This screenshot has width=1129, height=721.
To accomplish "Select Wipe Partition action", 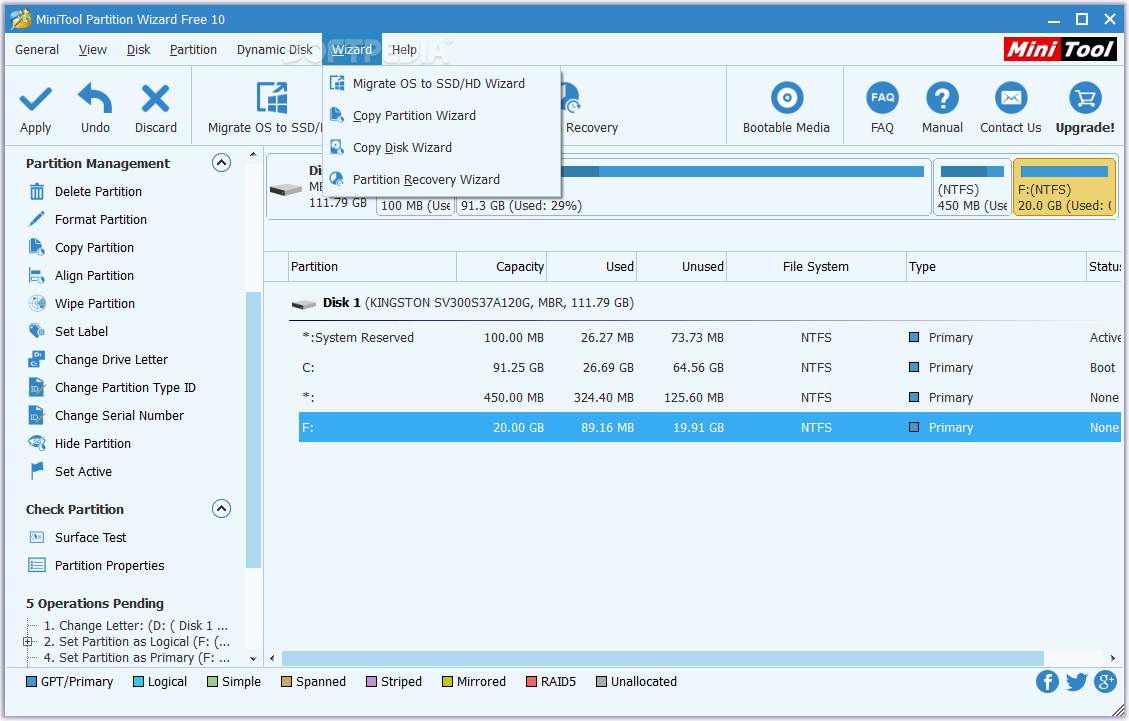I will coord(94,304).
